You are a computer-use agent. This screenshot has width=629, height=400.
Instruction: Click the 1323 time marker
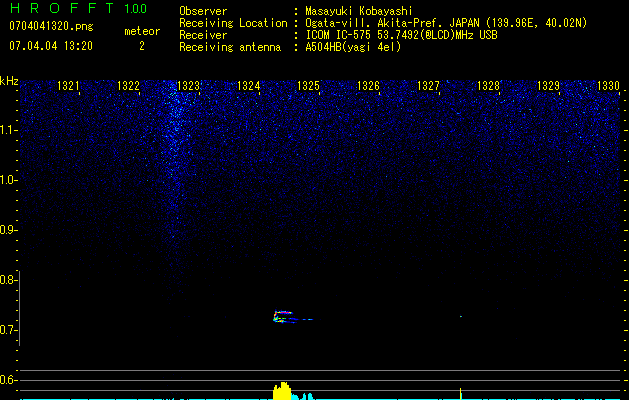(x=189, y=86)
